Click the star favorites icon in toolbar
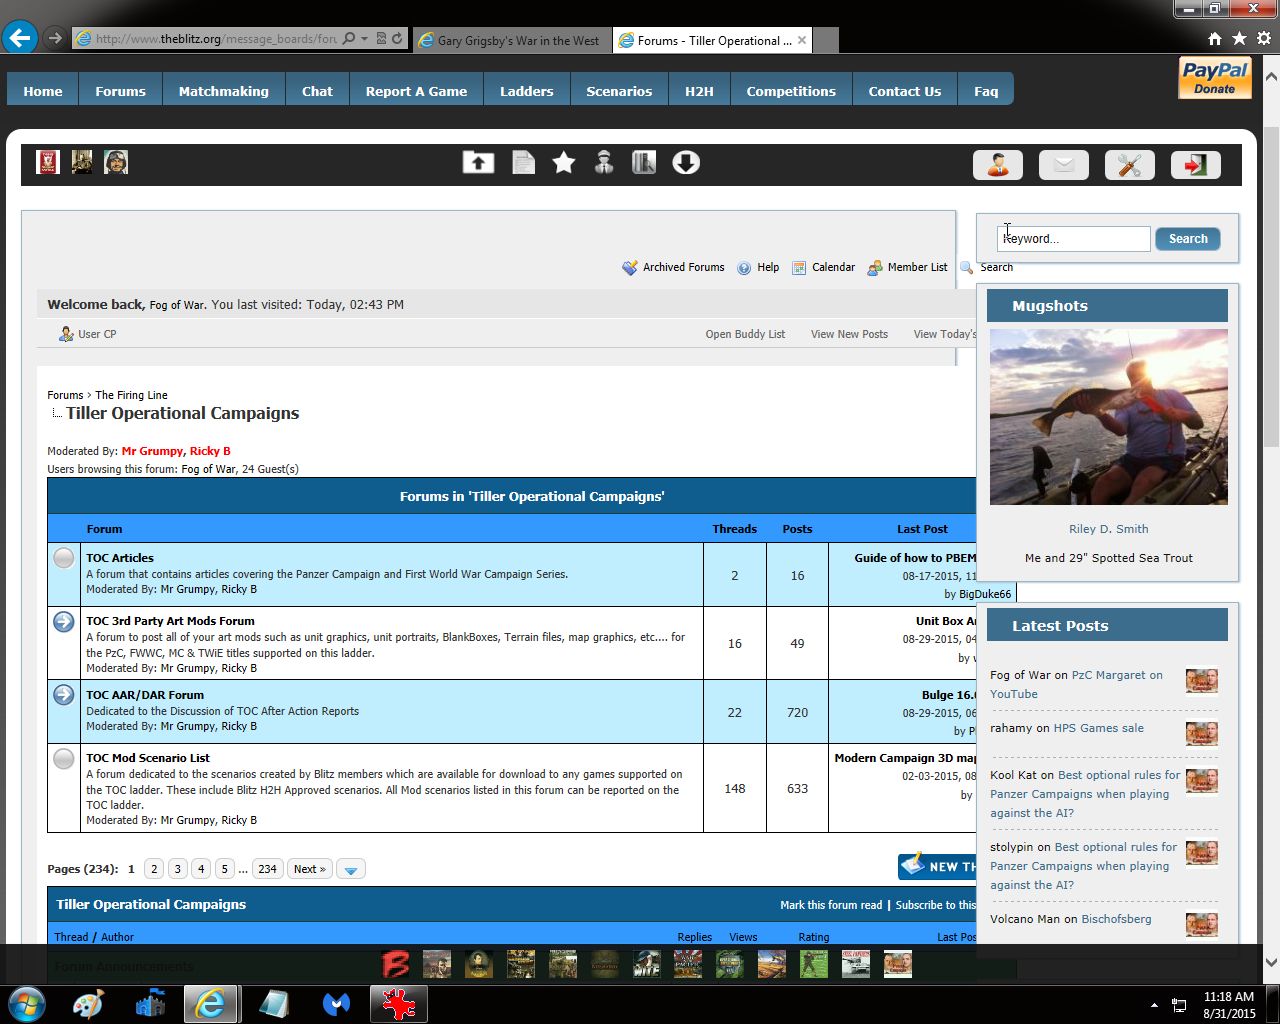Image resolution: width=1280 pixels, height=1024 pixels. tap(564, 163)
